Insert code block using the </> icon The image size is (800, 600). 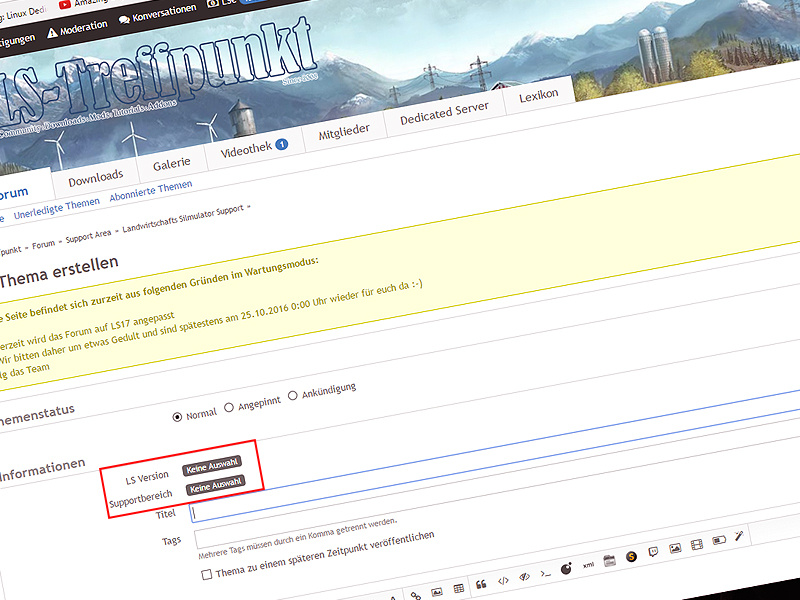504,580
